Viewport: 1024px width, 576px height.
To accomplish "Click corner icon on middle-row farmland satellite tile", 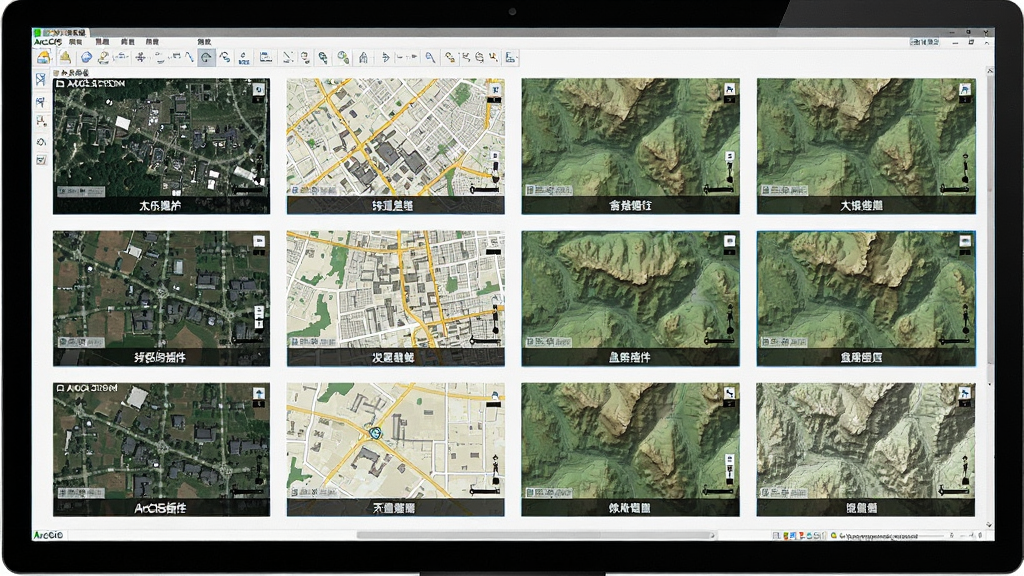I will click(x=259, y=241).
